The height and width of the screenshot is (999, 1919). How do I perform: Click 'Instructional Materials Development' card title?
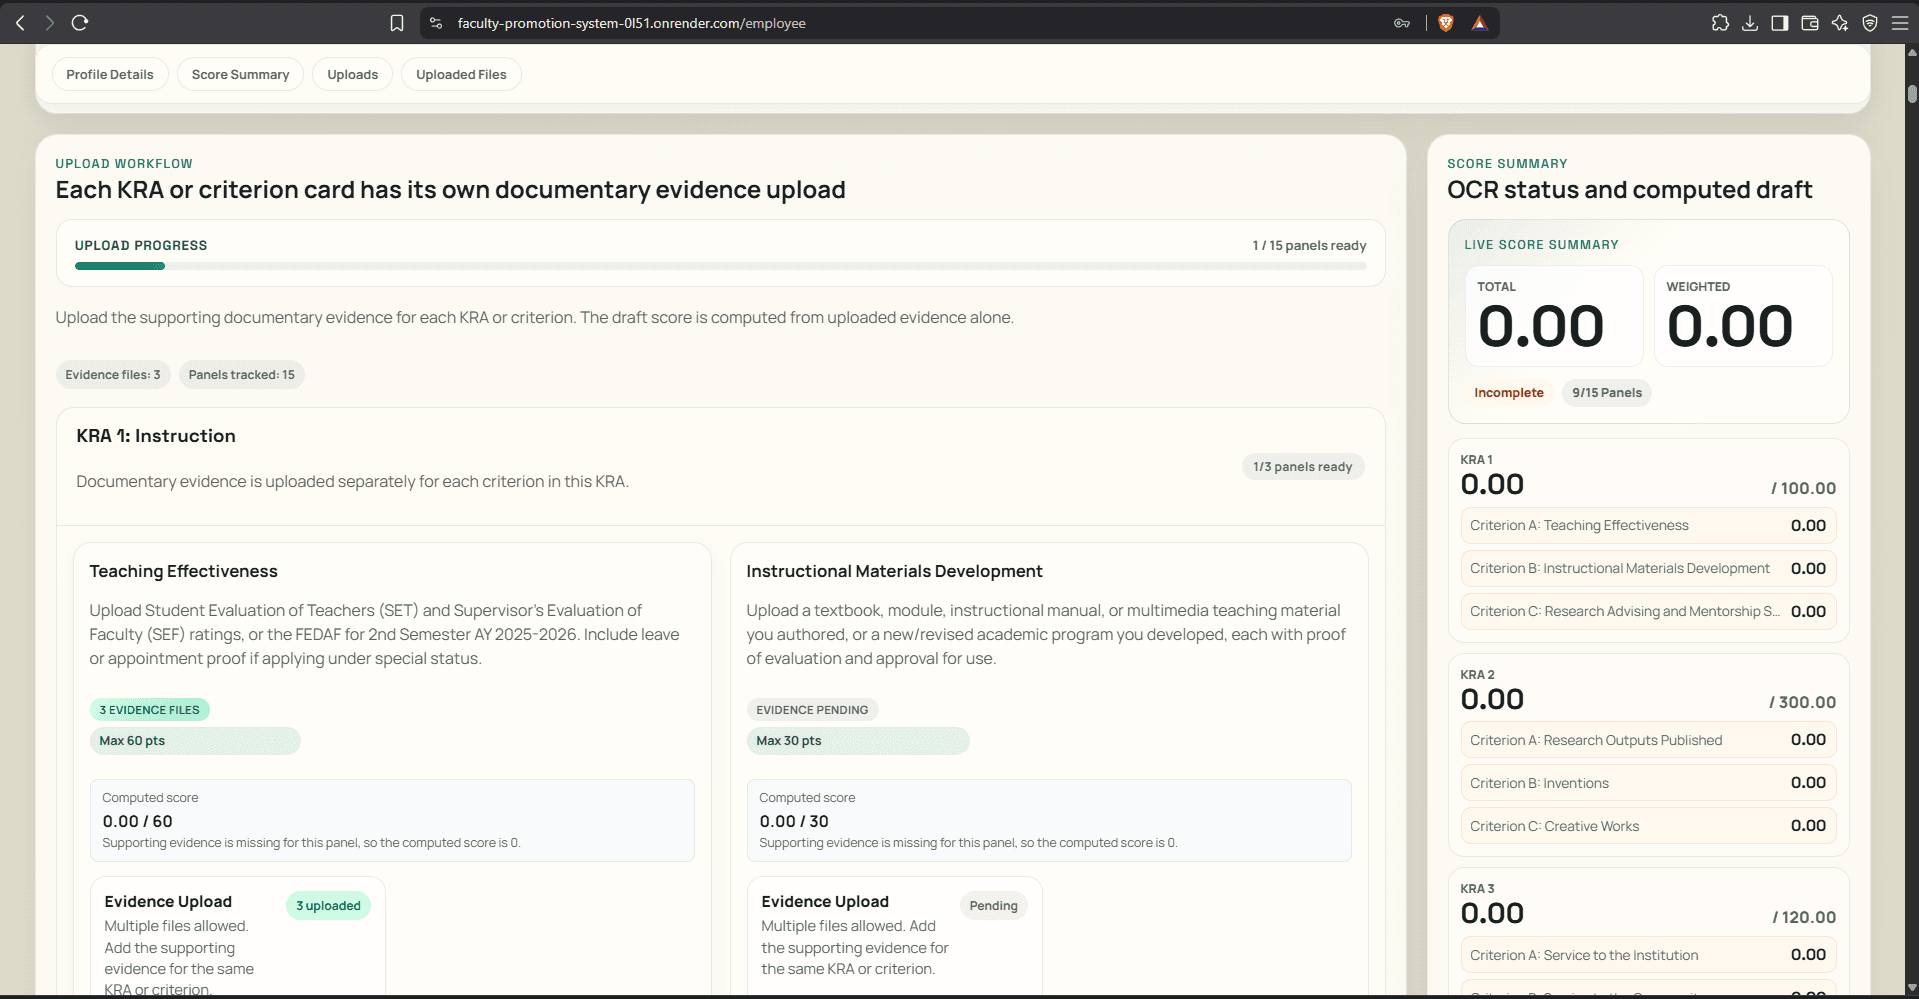[x=894, y=571]
